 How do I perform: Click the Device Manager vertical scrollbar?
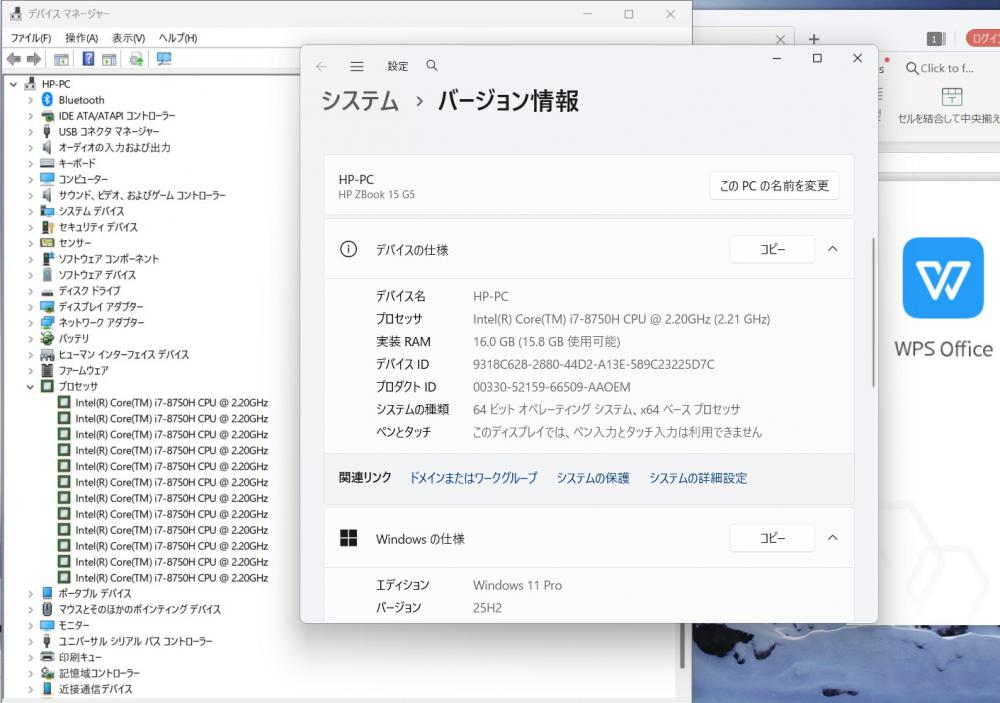point(682,645)
